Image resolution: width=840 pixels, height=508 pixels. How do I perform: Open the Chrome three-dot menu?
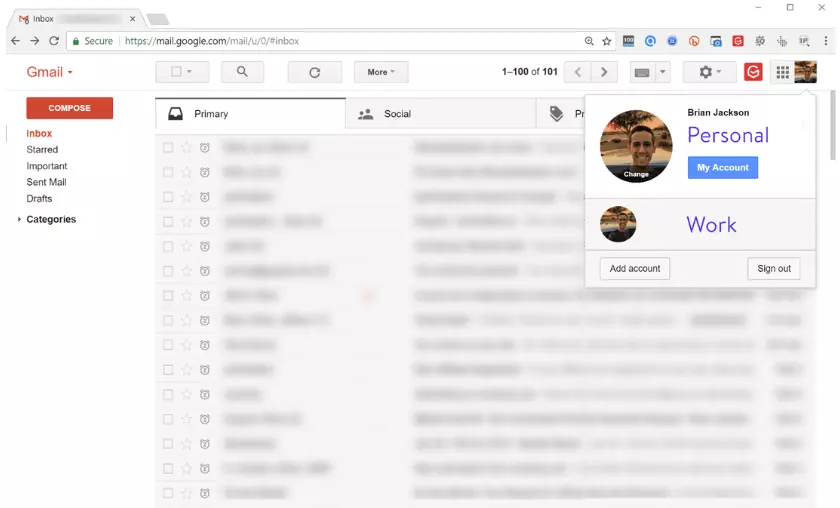[826, 41]
